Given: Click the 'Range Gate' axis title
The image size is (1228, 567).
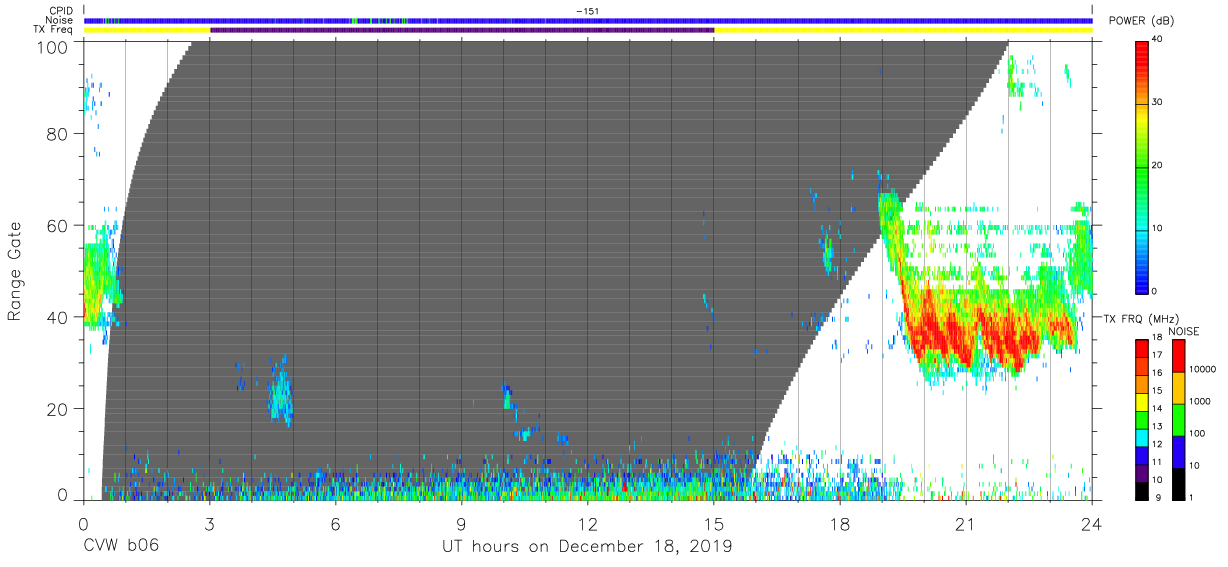Looking at the screenshot, I should point(15,271).
